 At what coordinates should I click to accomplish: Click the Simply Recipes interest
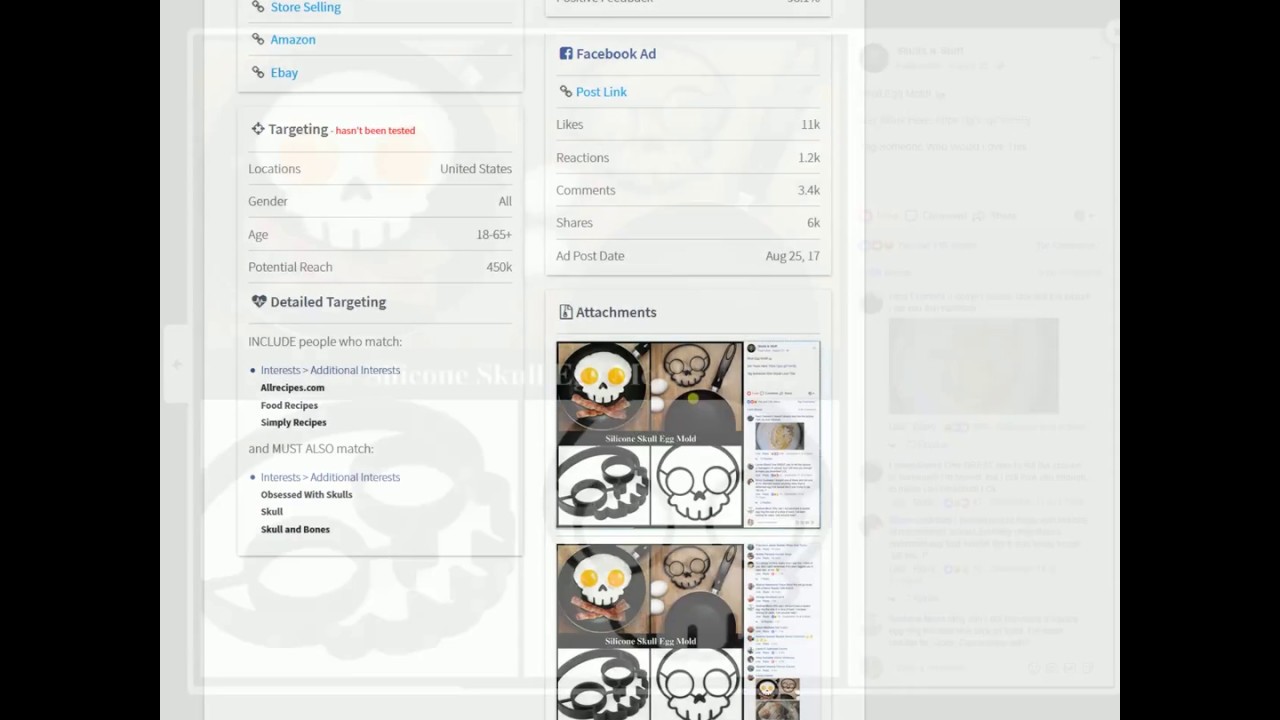point(293,422)
